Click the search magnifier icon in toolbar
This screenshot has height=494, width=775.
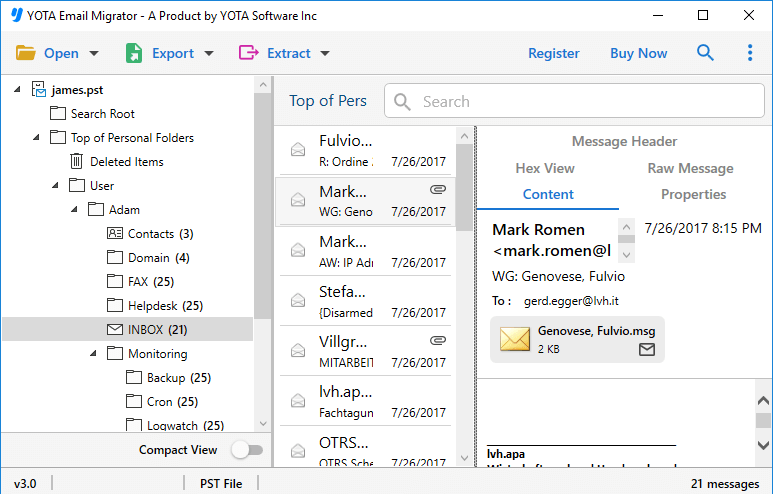click(706, 53)
